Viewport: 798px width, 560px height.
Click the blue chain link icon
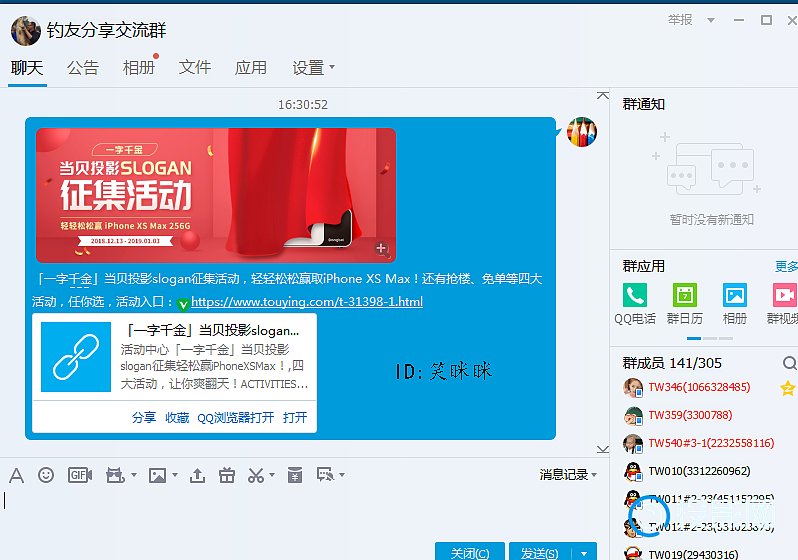[x=76, y=357]
